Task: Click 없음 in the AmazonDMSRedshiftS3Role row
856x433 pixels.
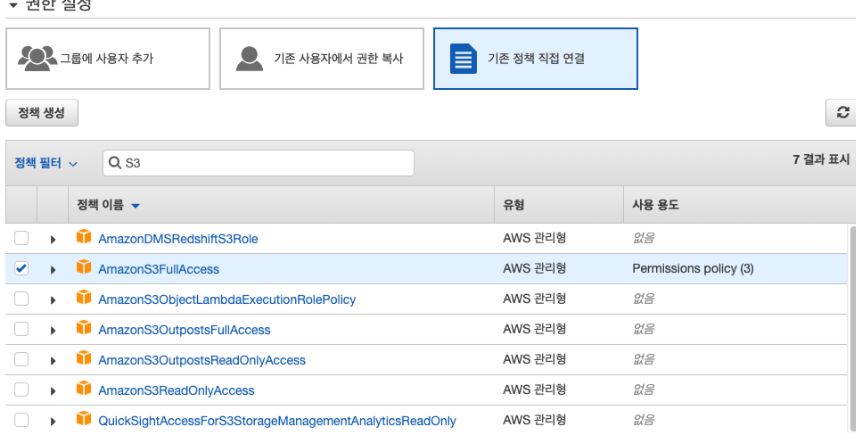Action: [643, 238]
